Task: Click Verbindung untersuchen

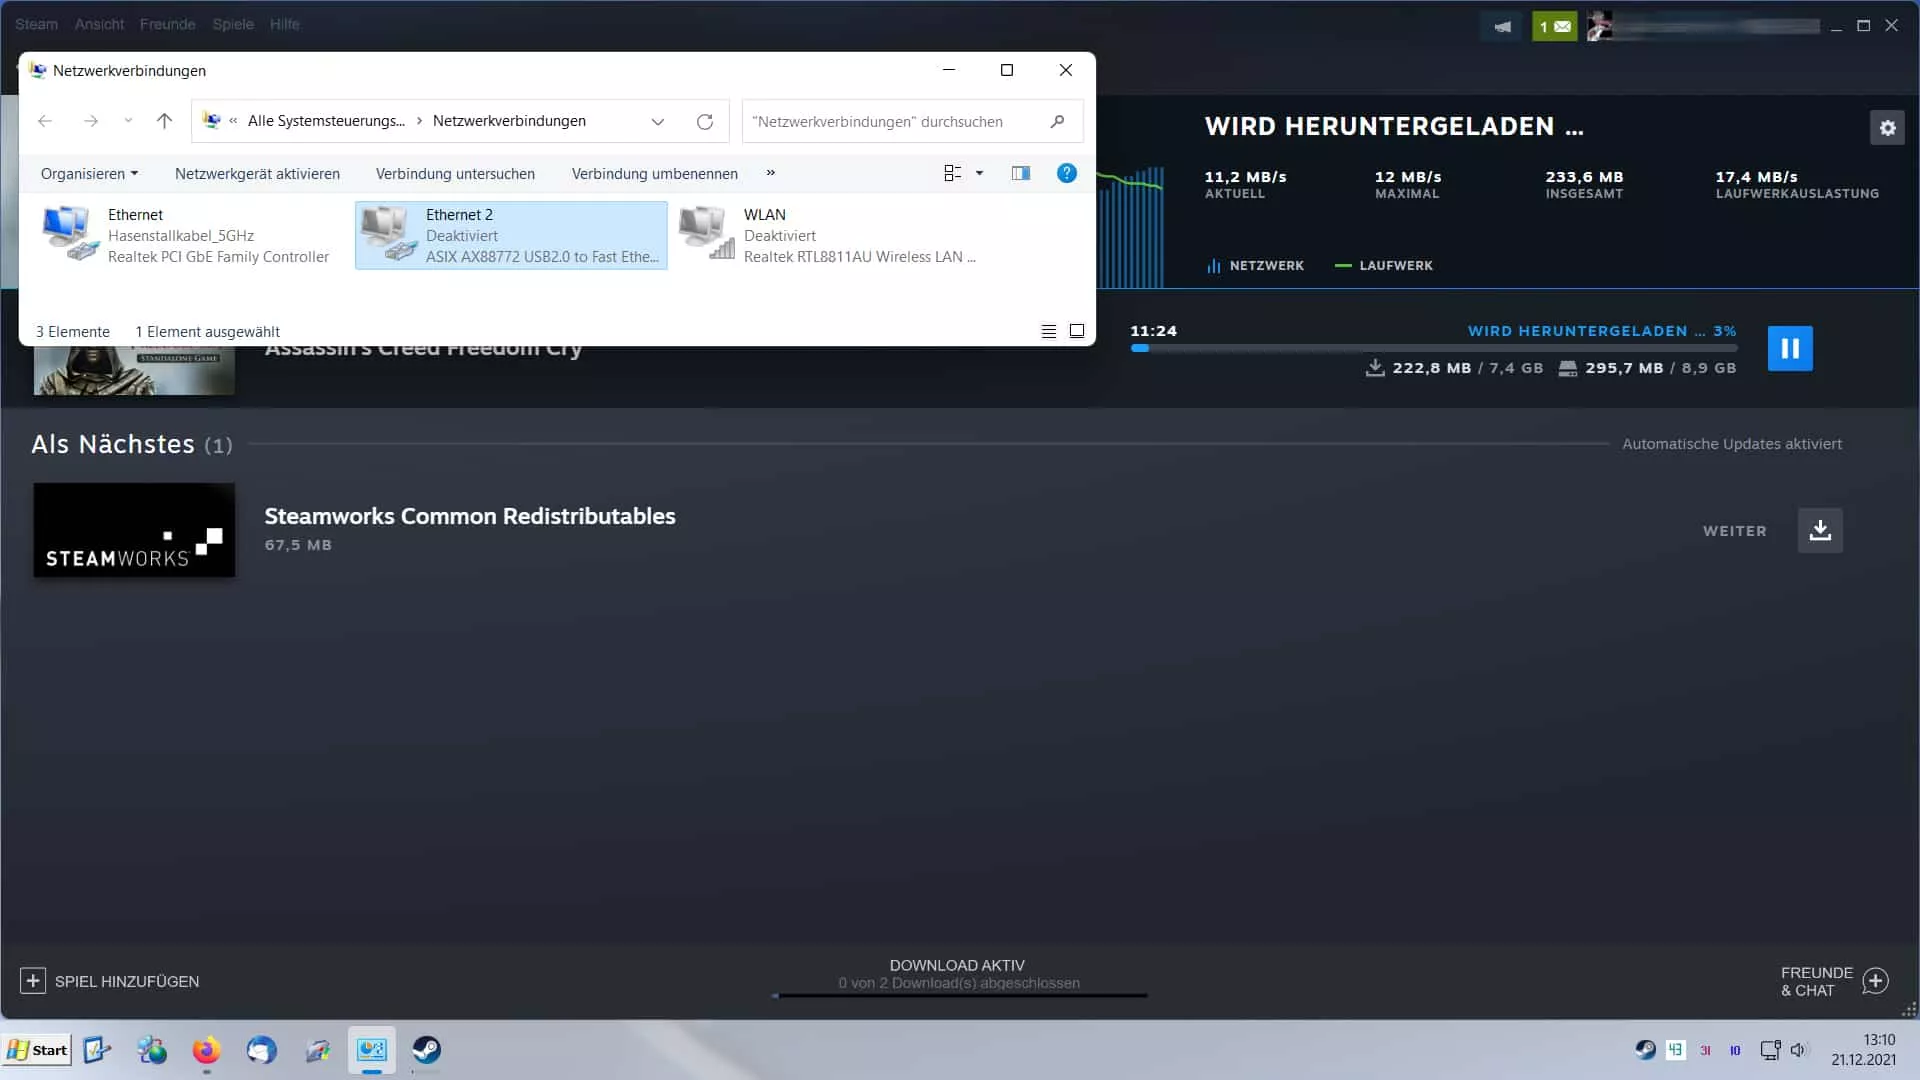Action: coord(455,173)
